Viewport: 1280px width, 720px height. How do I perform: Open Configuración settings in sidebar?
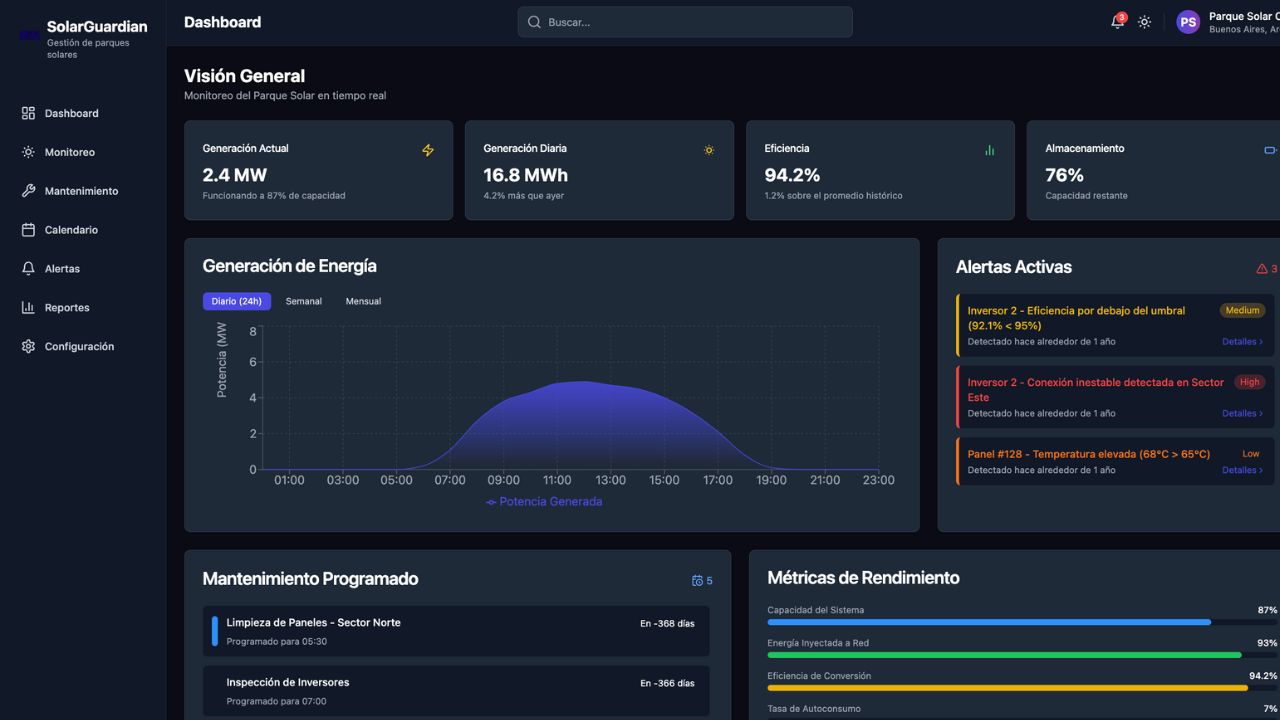pos(83,347)
